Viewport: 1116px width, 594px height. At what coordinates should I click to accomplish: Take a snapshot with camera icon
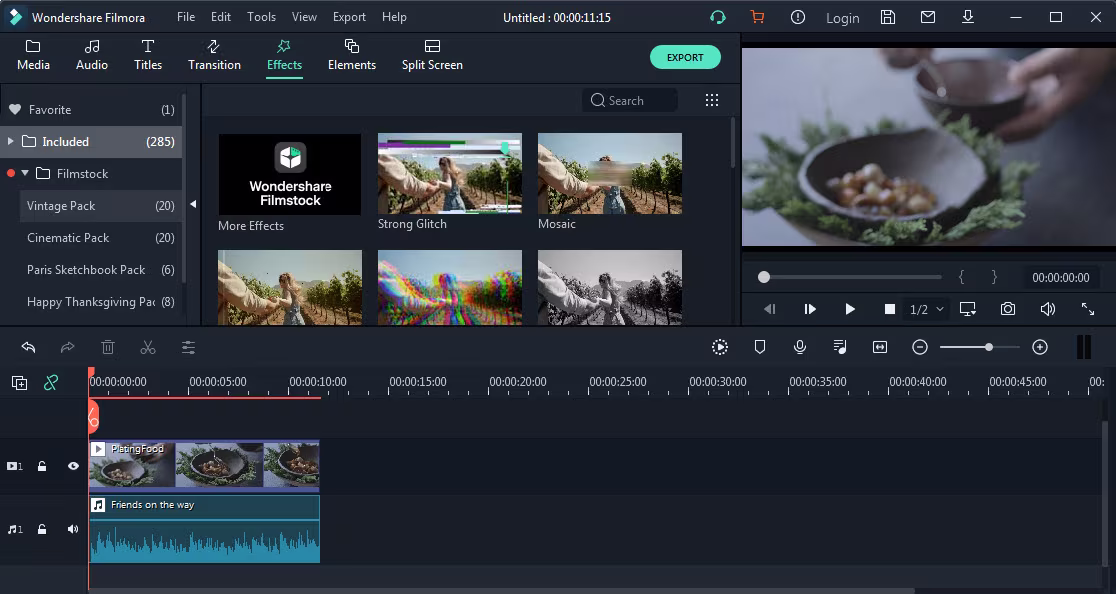[1008, 309]
